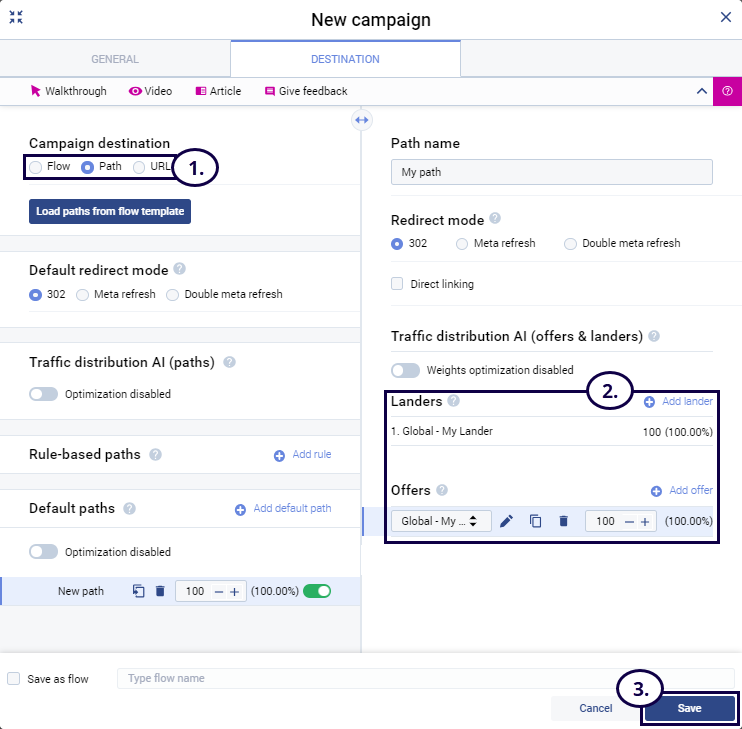Image resolution: width=742 pixels, height=729 pixels.
Task: Click the edit pencil icon for the offer
Action: click(x=506, y=521)
